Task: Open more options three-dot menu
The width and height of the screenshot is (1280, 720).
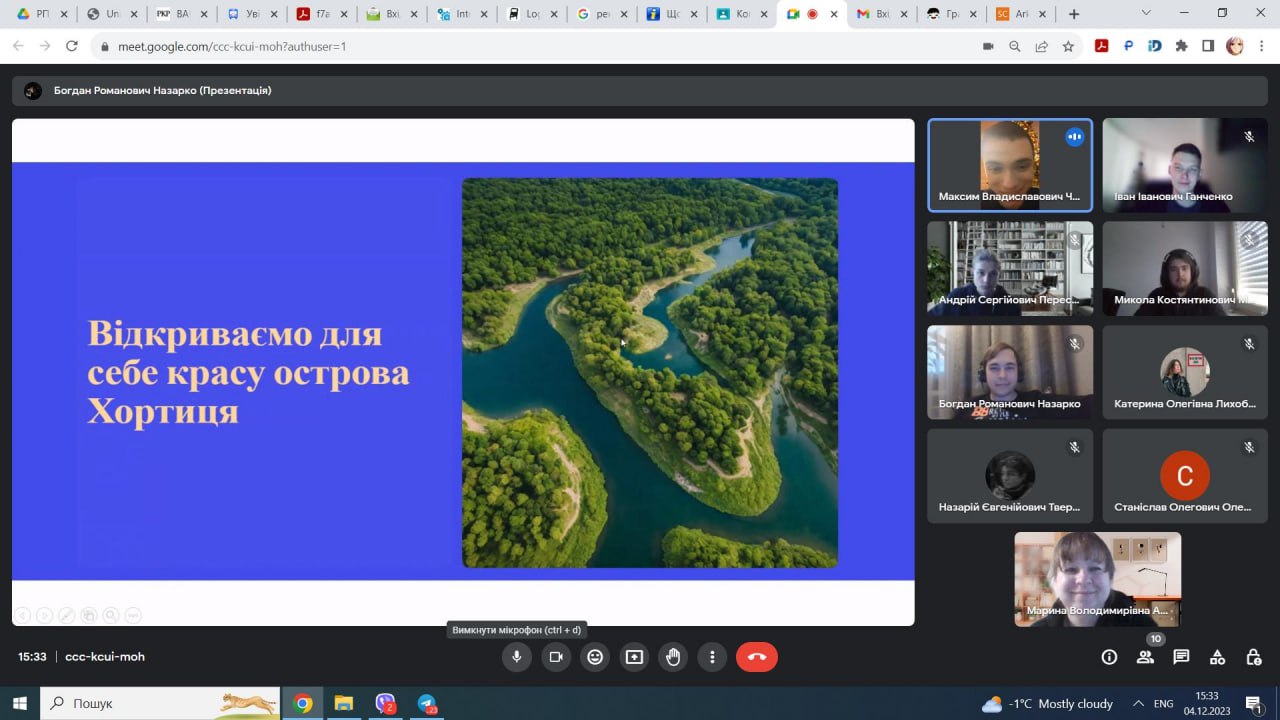Action: click(712, 657)
